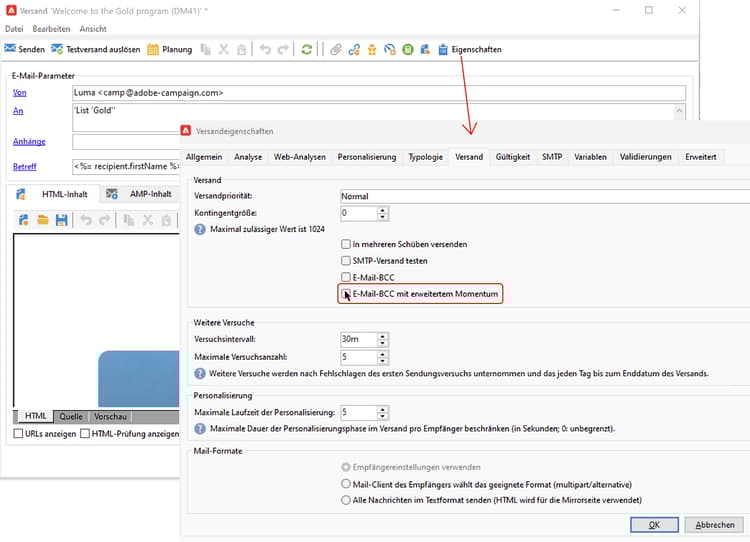Open the Versandpriorität Normal dropdown

544,196
